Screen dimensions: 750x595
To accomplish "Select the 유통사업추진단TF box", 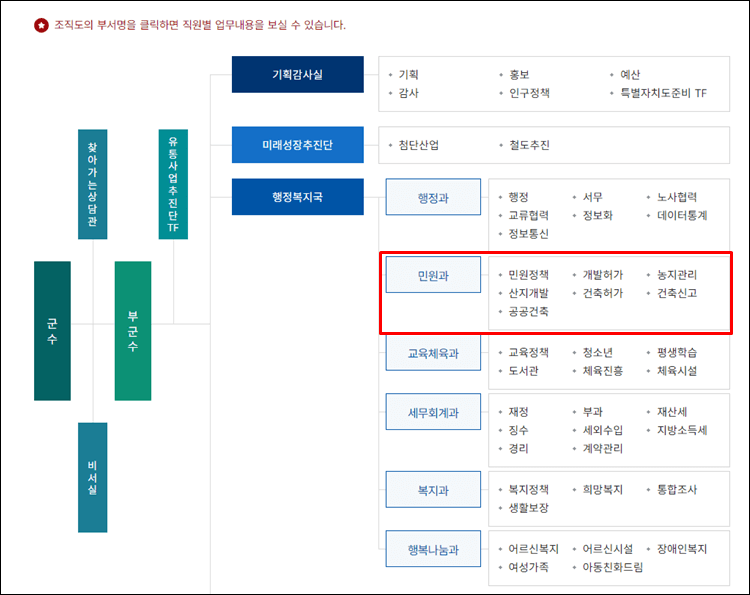I will tap(173, 184).
